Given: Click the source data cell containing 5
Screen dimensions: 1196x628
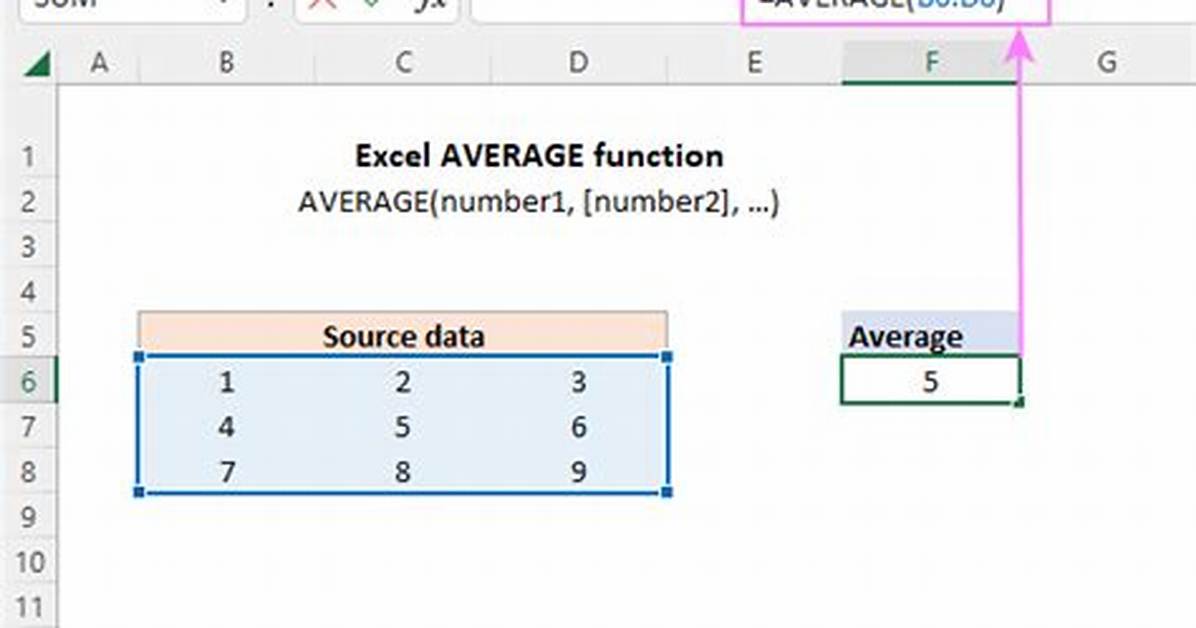Looking at the screenshot, I should 403,426.
